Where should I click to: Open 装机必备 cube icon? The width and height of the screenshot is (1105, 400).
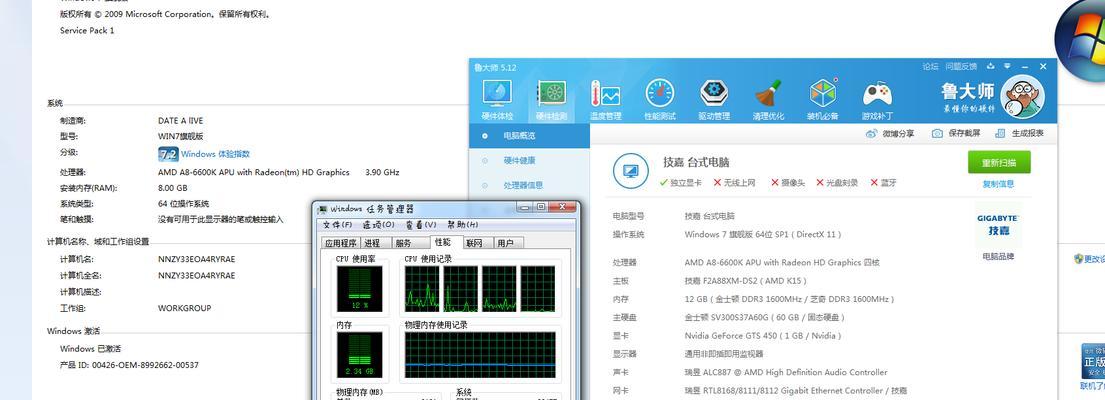click(x=822, y=100)
